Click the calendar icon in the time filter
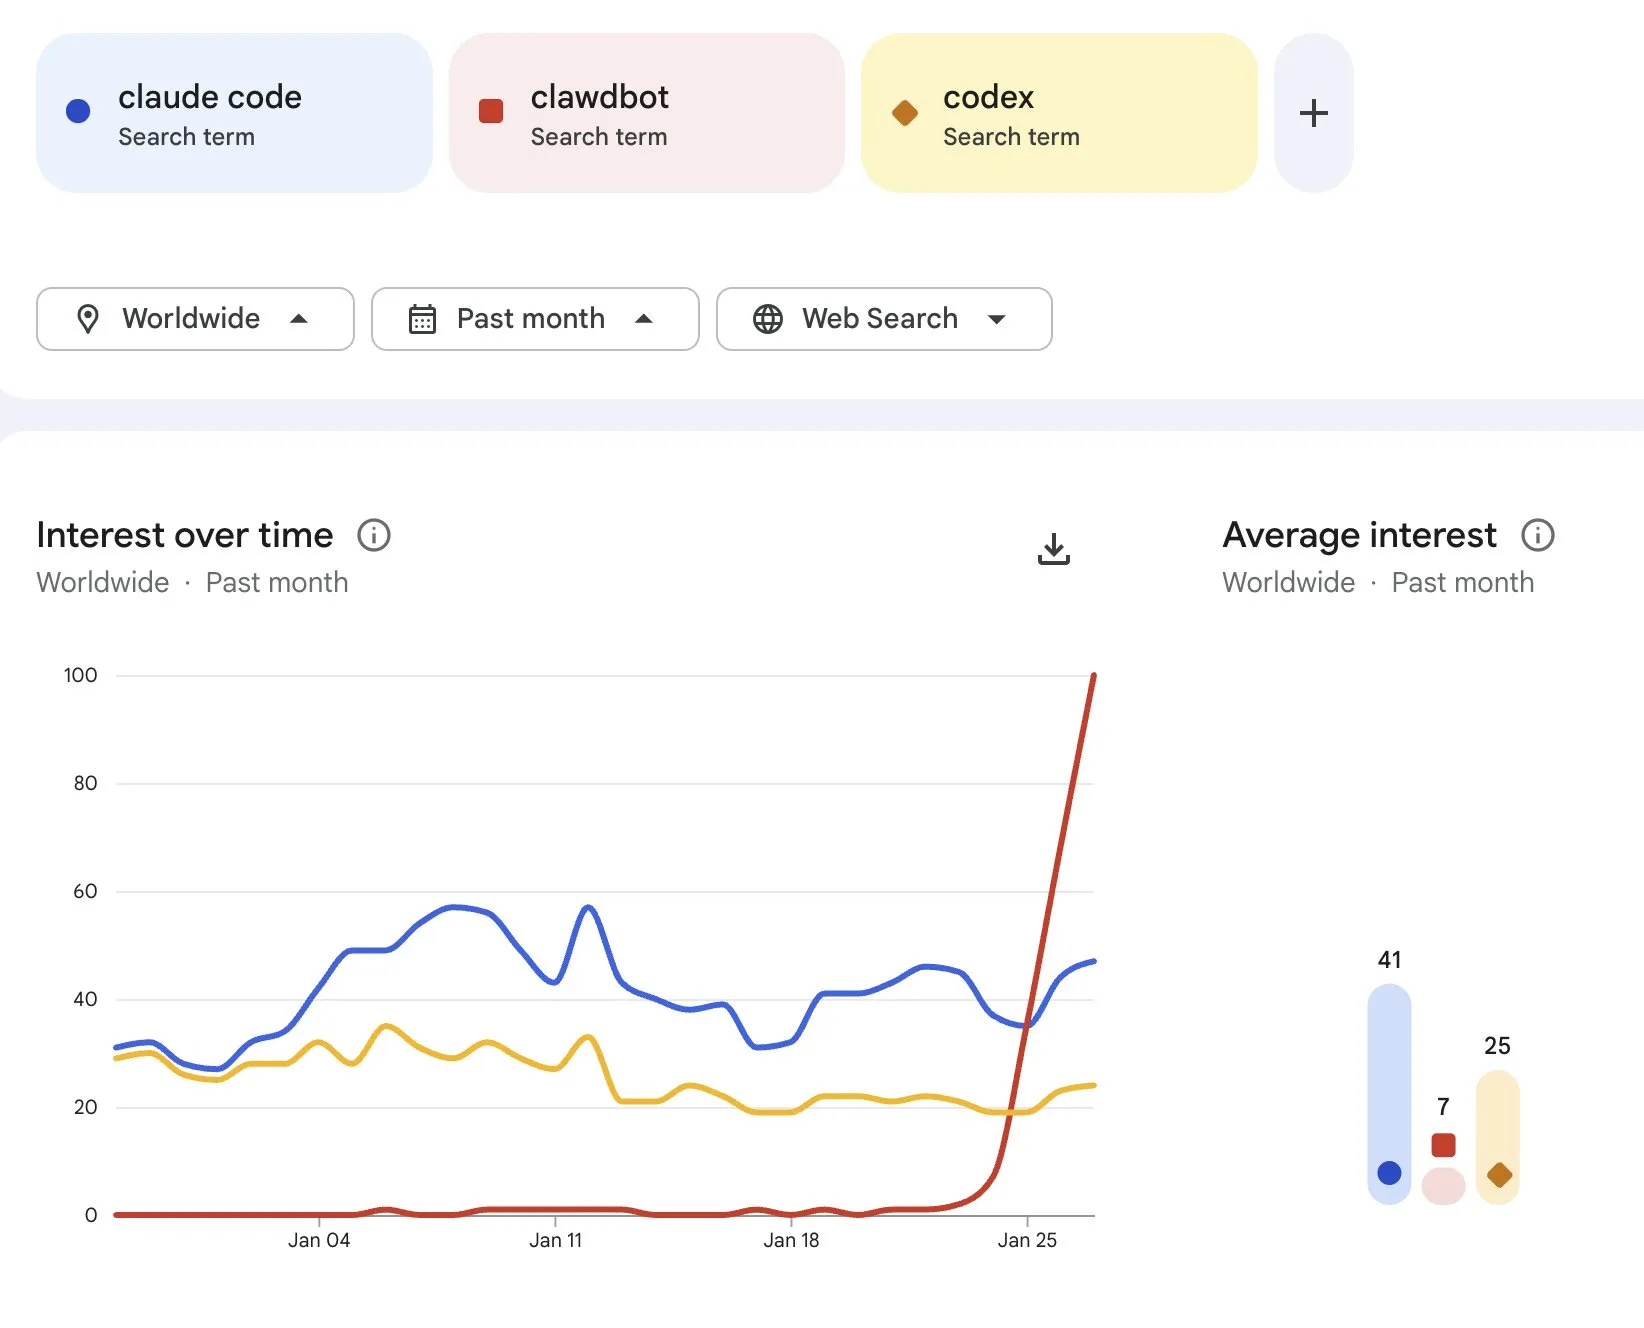 pos(423,319)
